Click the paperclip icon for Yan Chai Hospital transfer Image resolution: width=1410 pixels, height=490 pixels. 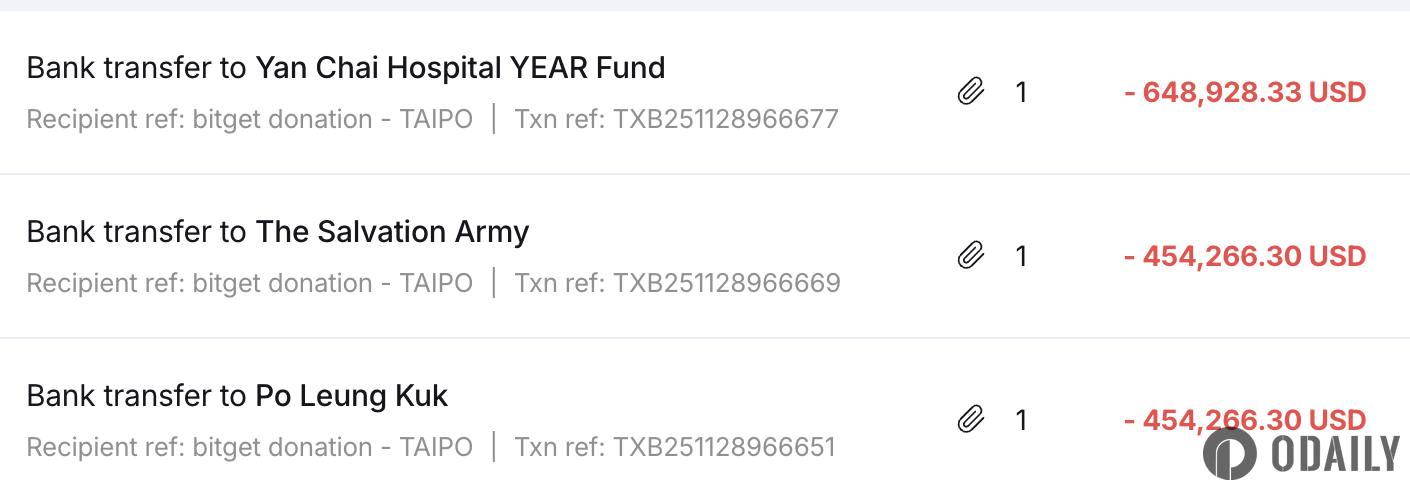[971, 93]
